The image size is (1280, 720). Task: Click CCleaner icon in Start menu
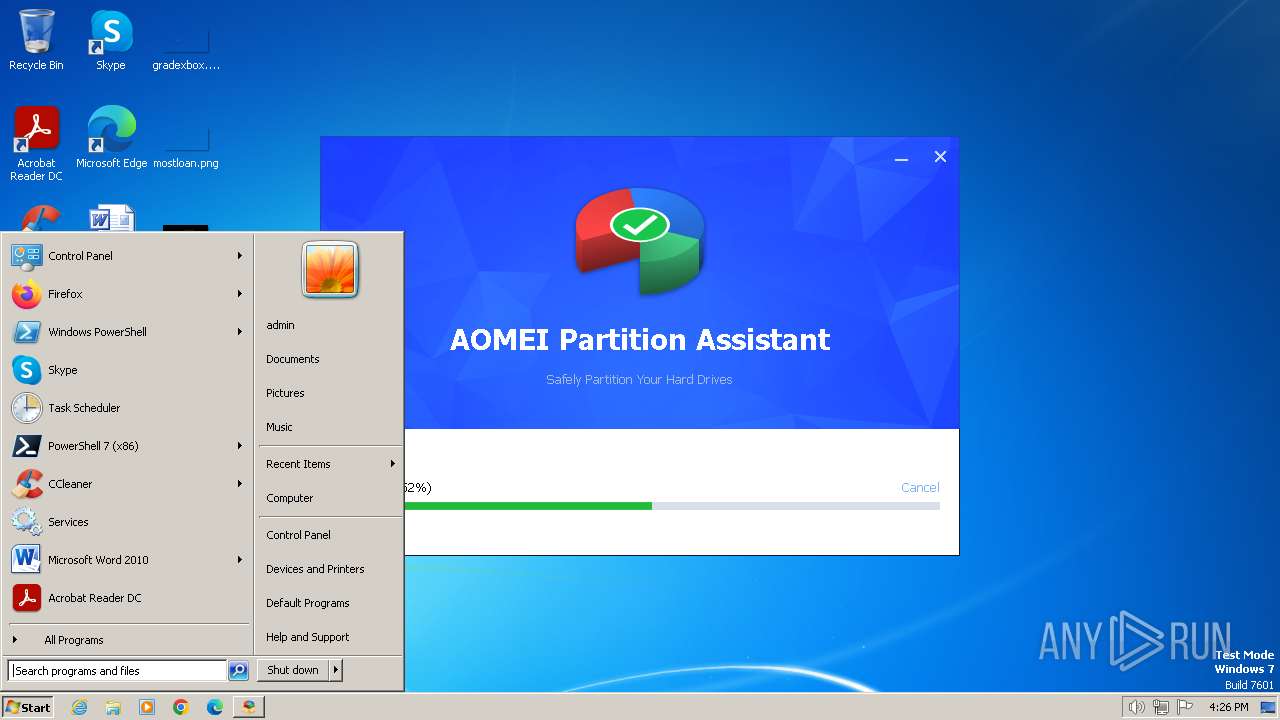pos(27,484)
